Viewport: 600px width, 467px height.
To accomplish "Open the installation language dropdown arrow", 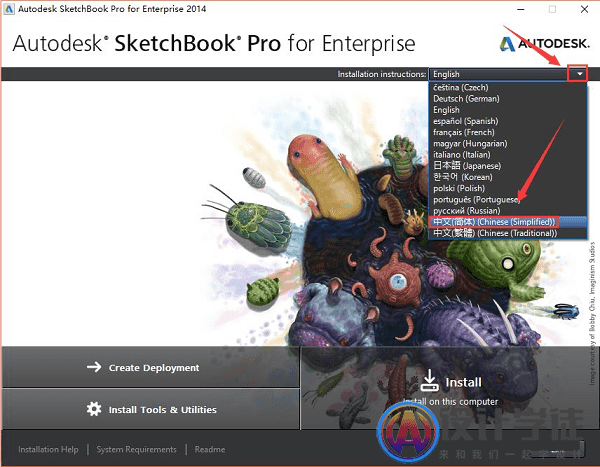I will (x=579, y=74).
